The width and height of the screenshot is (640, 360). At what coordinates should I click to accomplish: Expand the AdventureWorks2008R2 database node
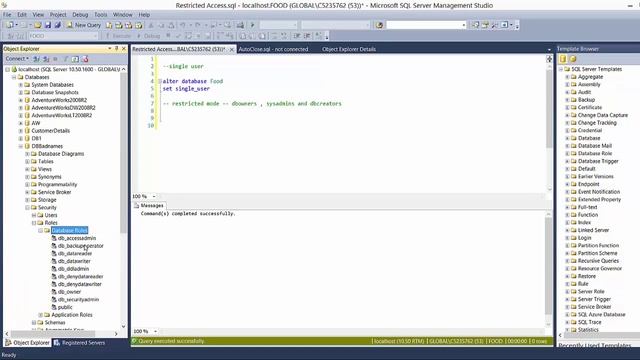pos(21,100)
